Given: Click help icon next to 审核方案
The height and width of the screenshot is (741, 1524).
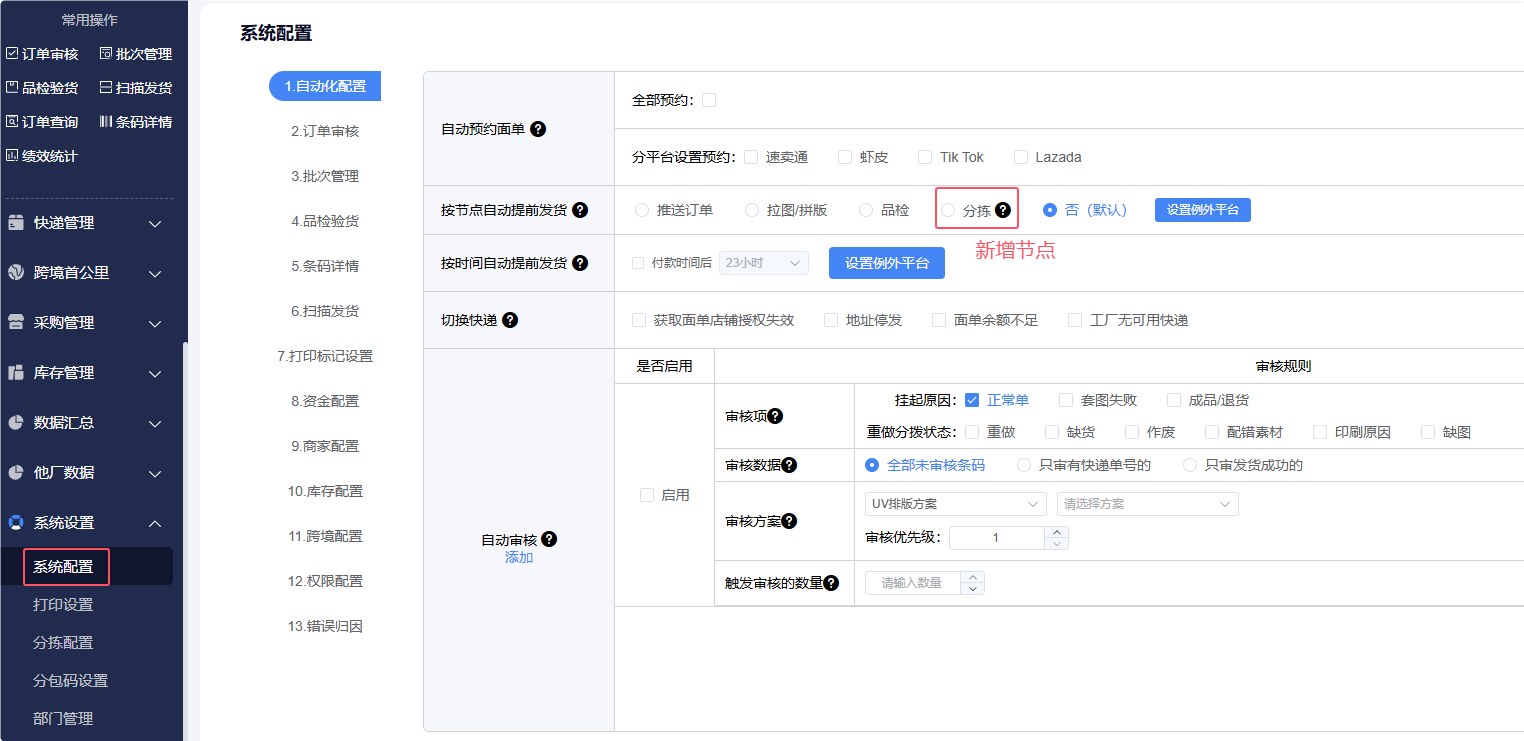Looking at the screenshot, I should pos(790,521).
